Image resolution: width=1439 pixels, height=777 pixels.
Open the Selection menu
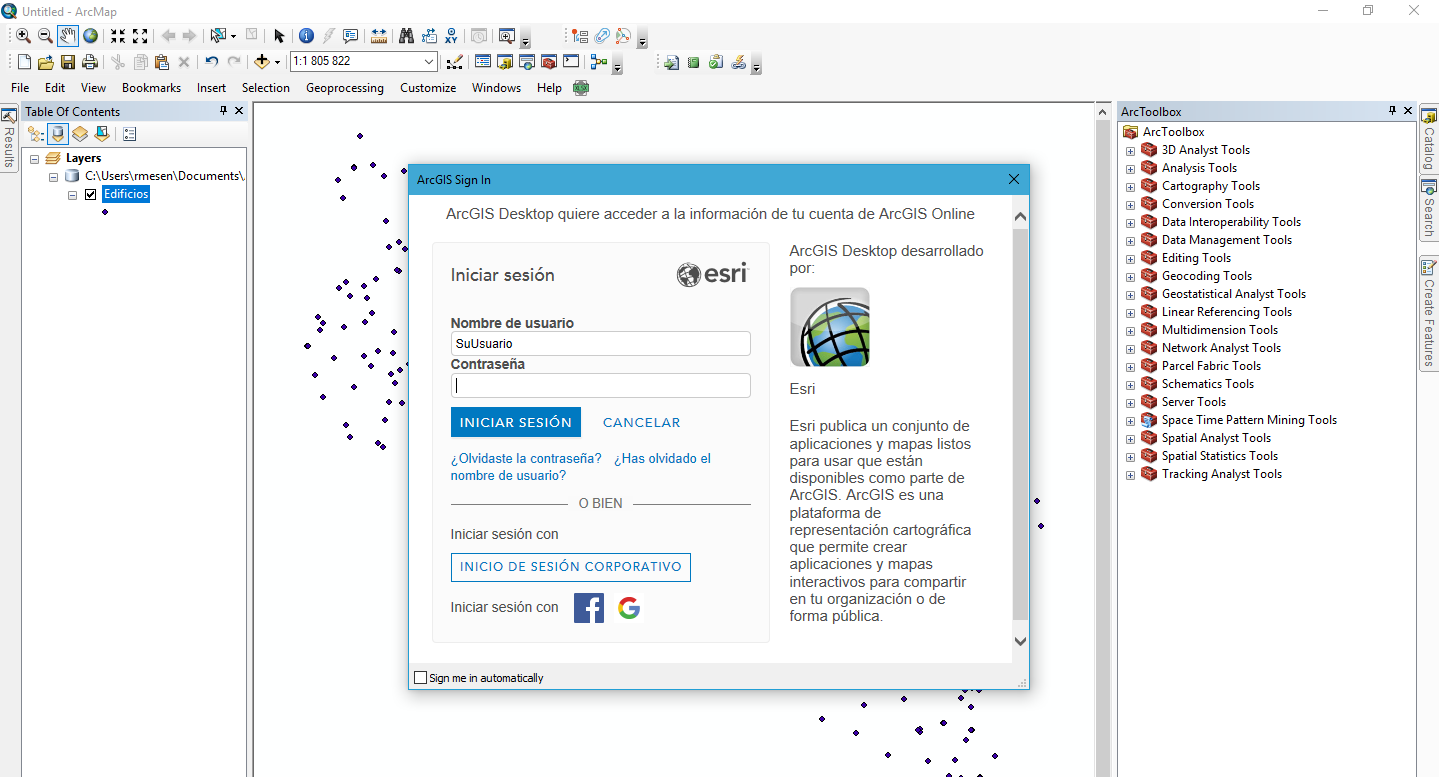pyautogui.click(x=266, y=88)
